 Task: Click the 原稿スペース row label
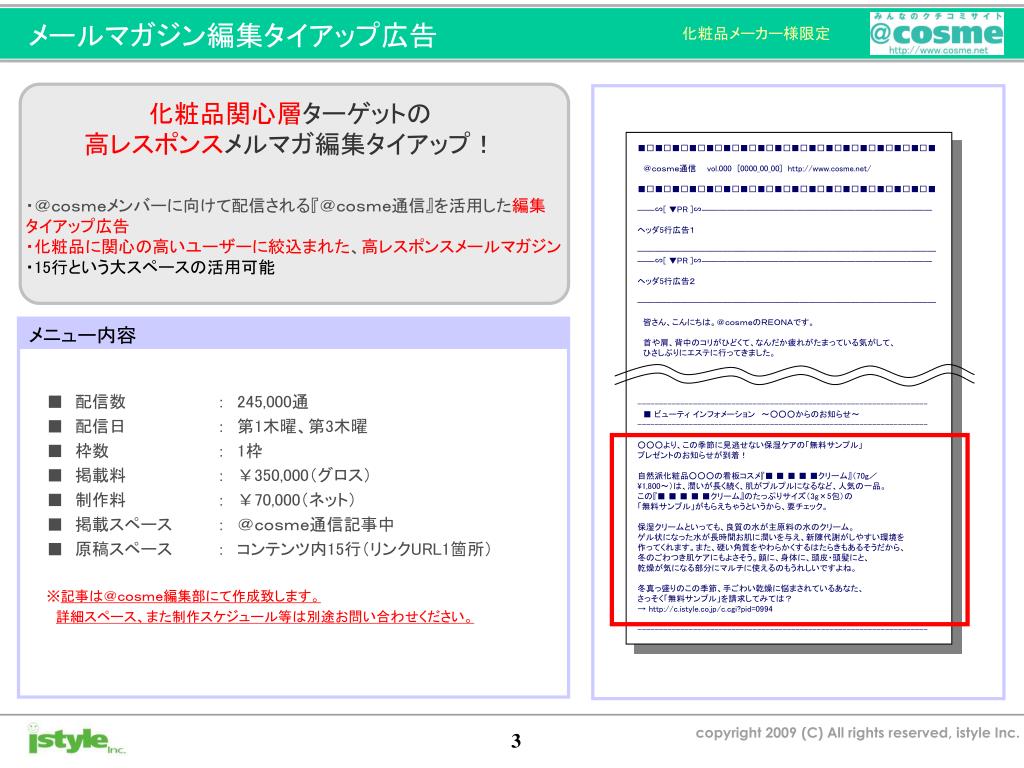coord(123,549)
